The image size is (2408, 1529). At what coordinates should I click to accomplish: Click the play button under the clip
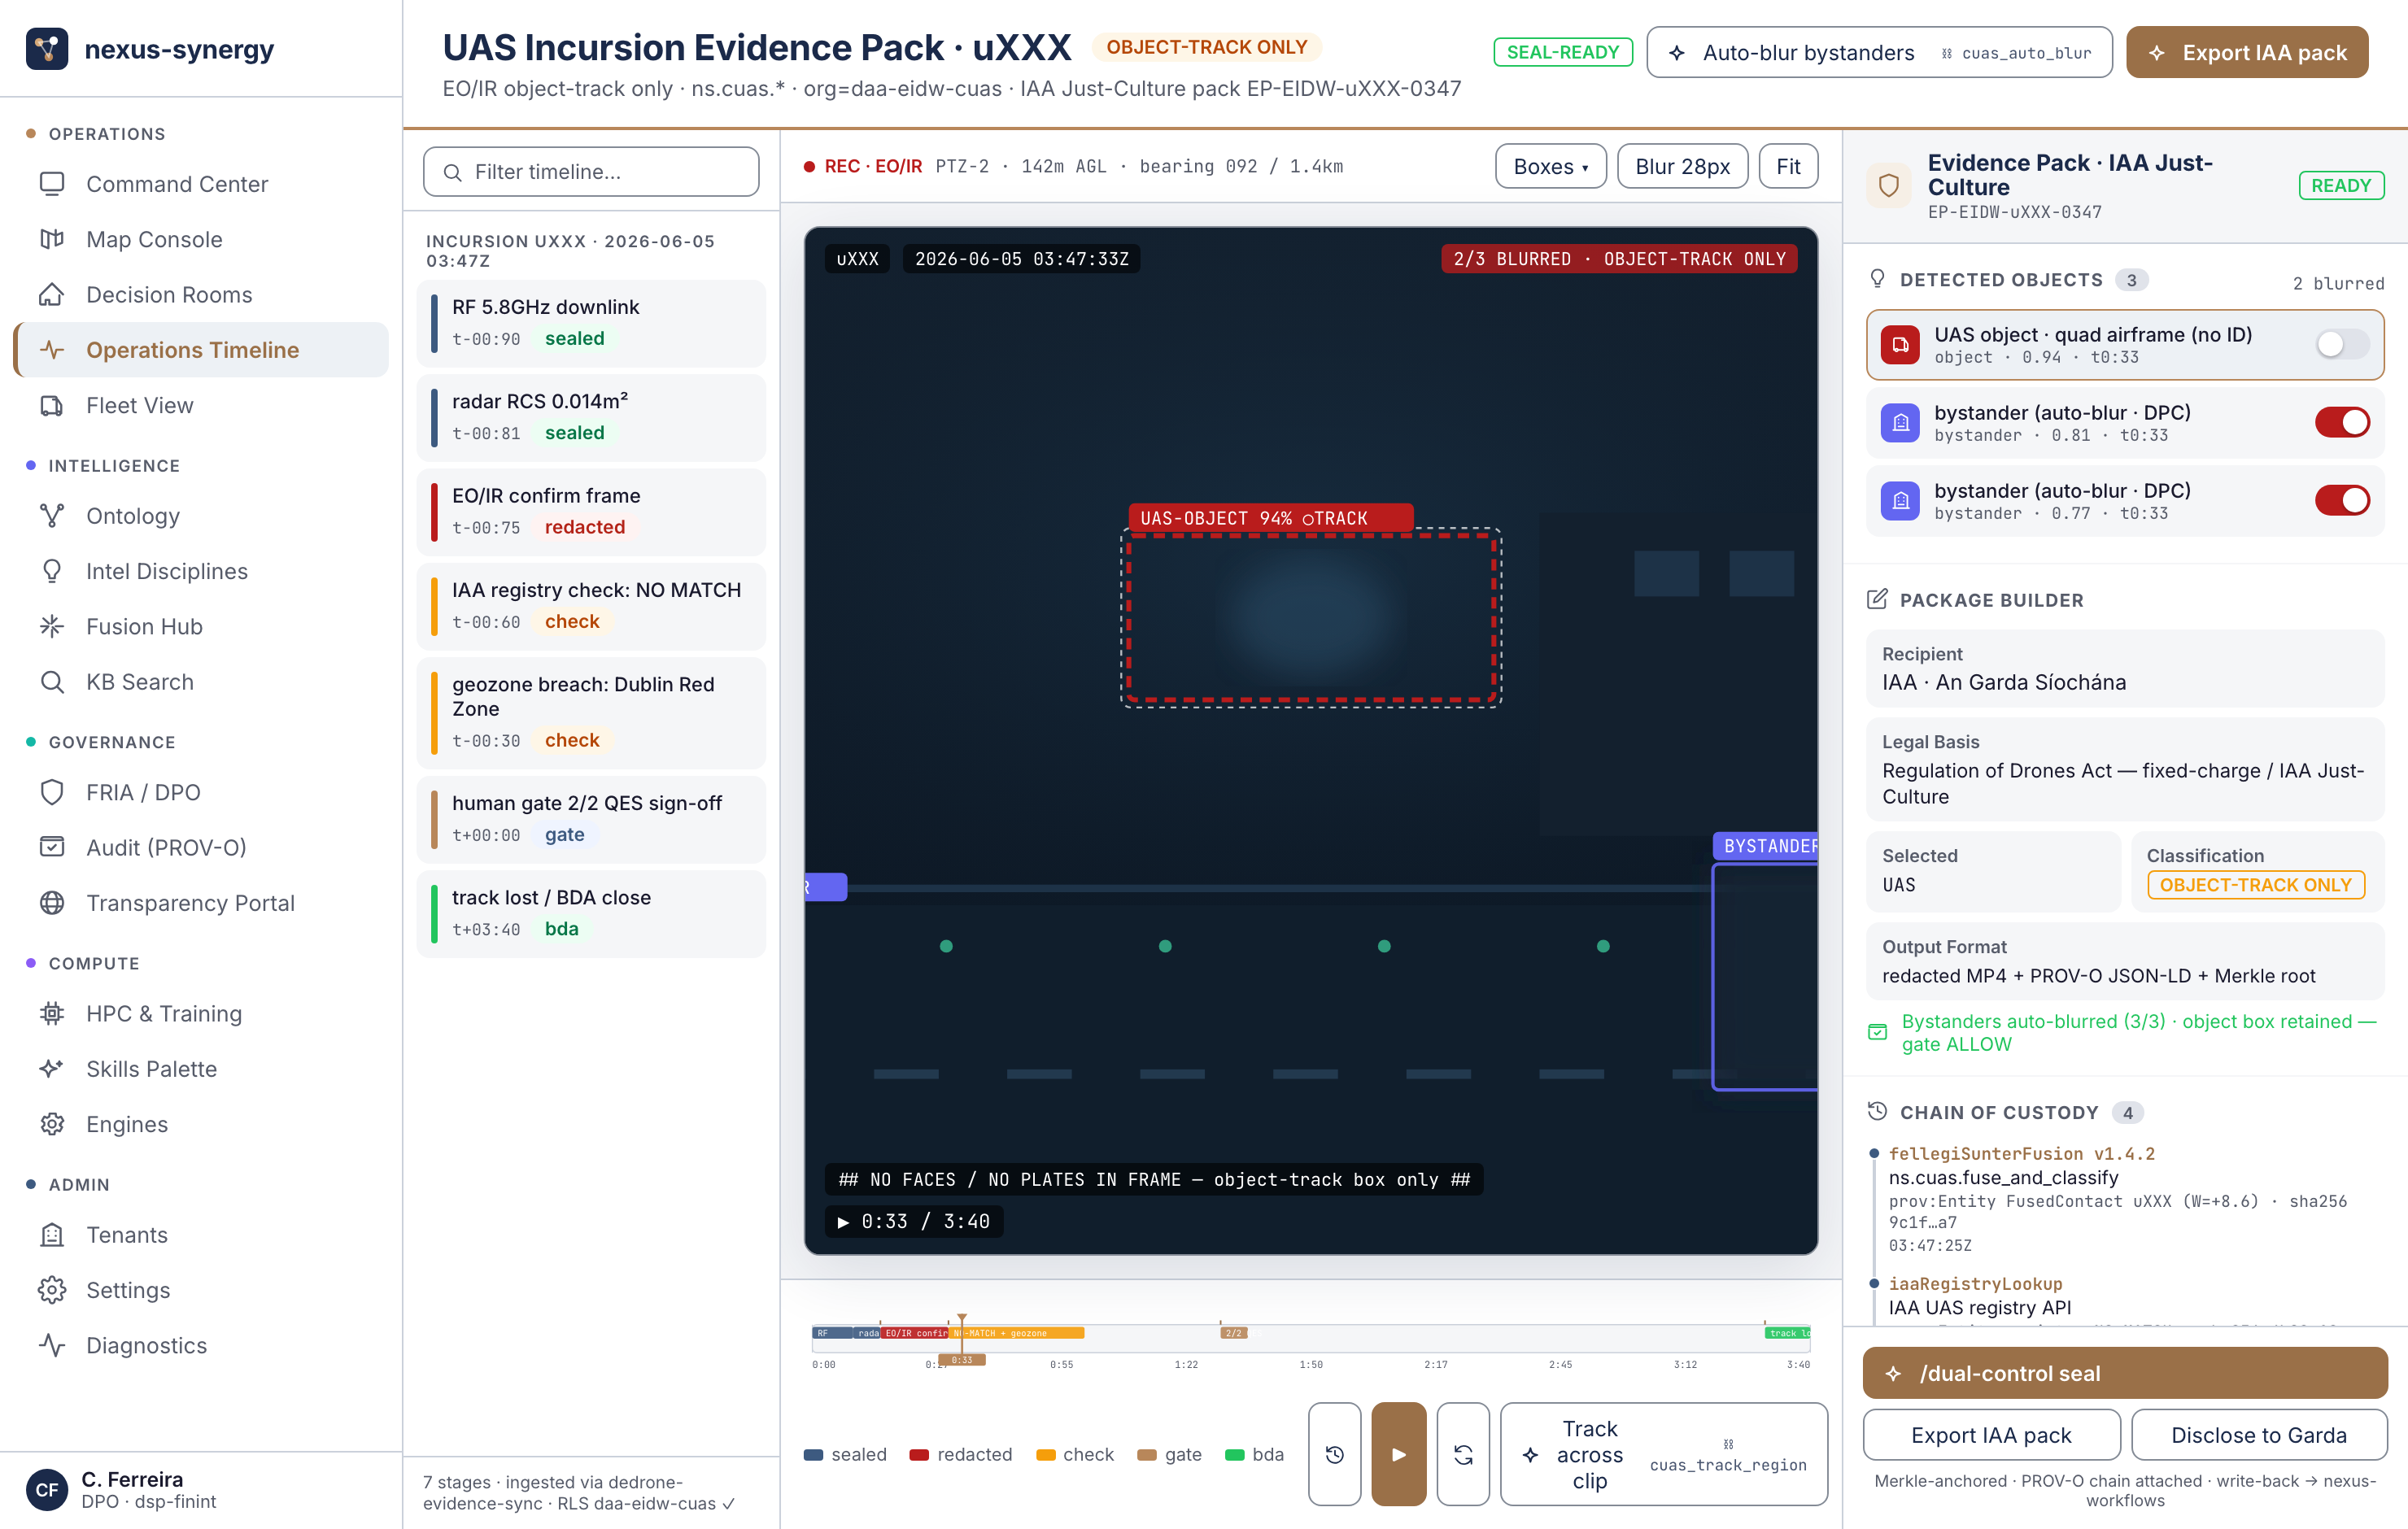pos(1398,1454)
